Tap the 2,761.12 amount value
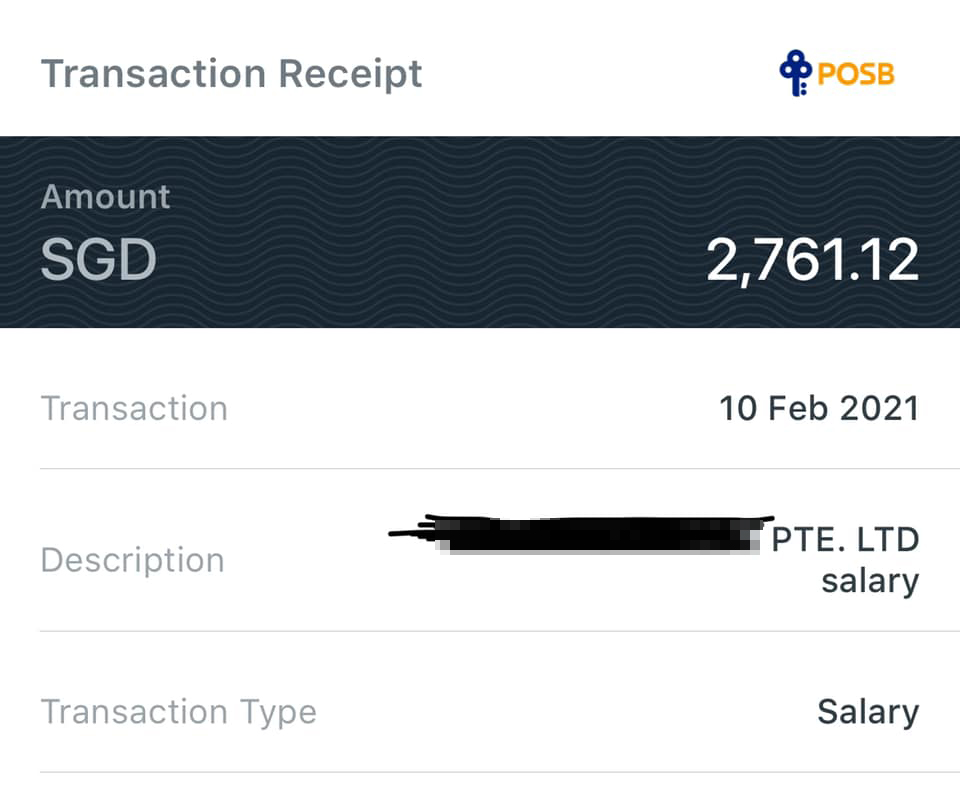 (811, 261)
